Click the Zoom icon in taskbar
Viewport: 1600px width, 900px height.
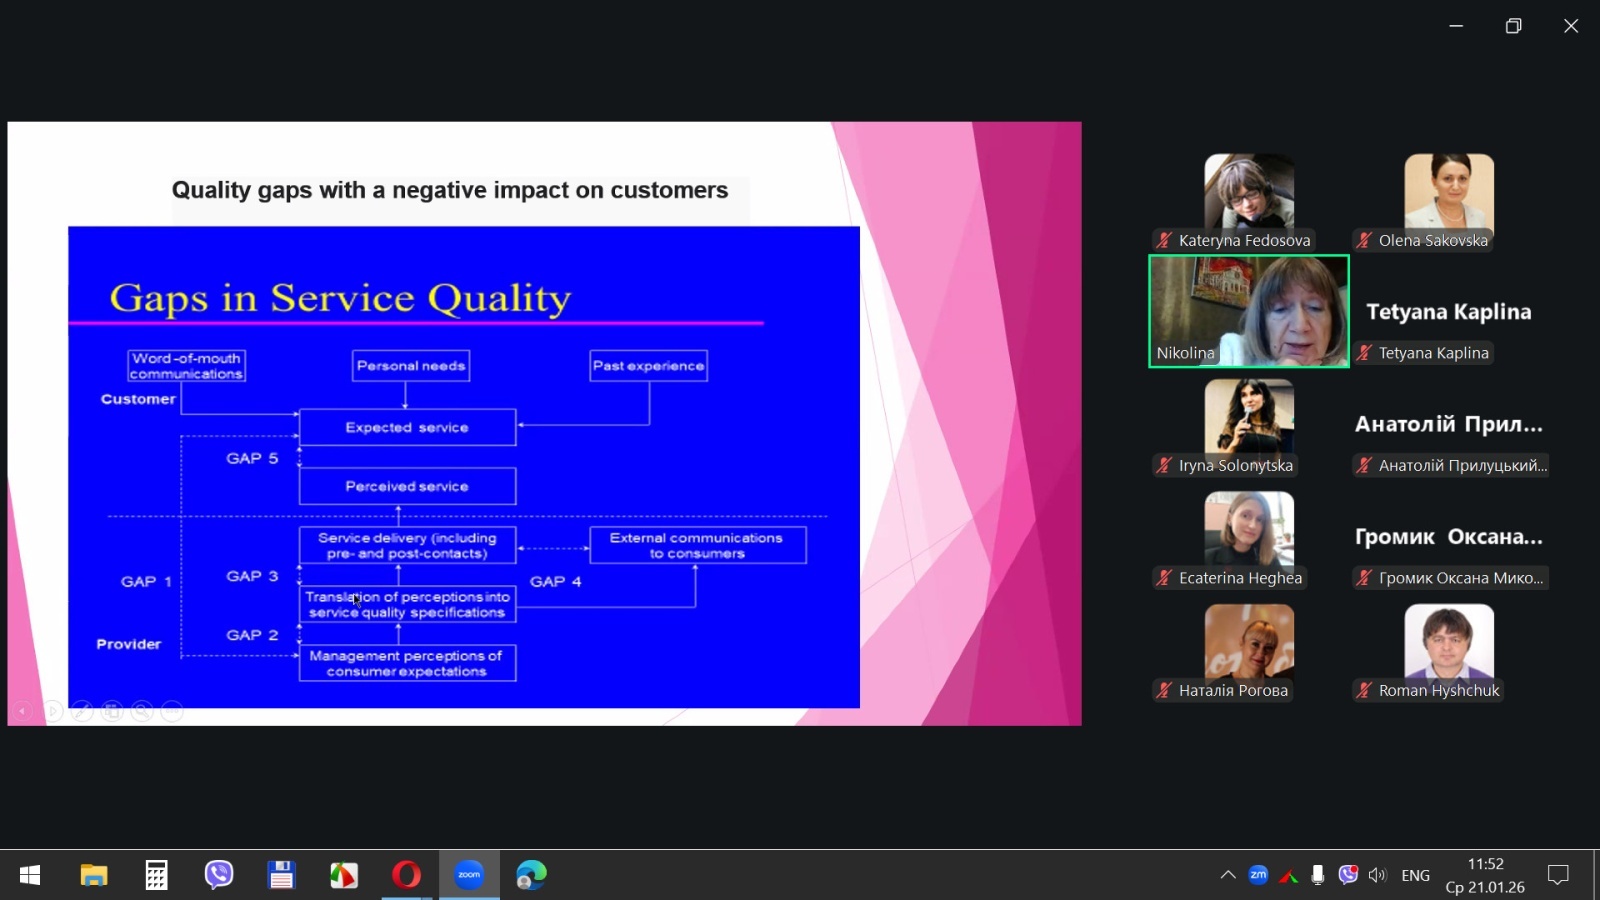point(469,875)
